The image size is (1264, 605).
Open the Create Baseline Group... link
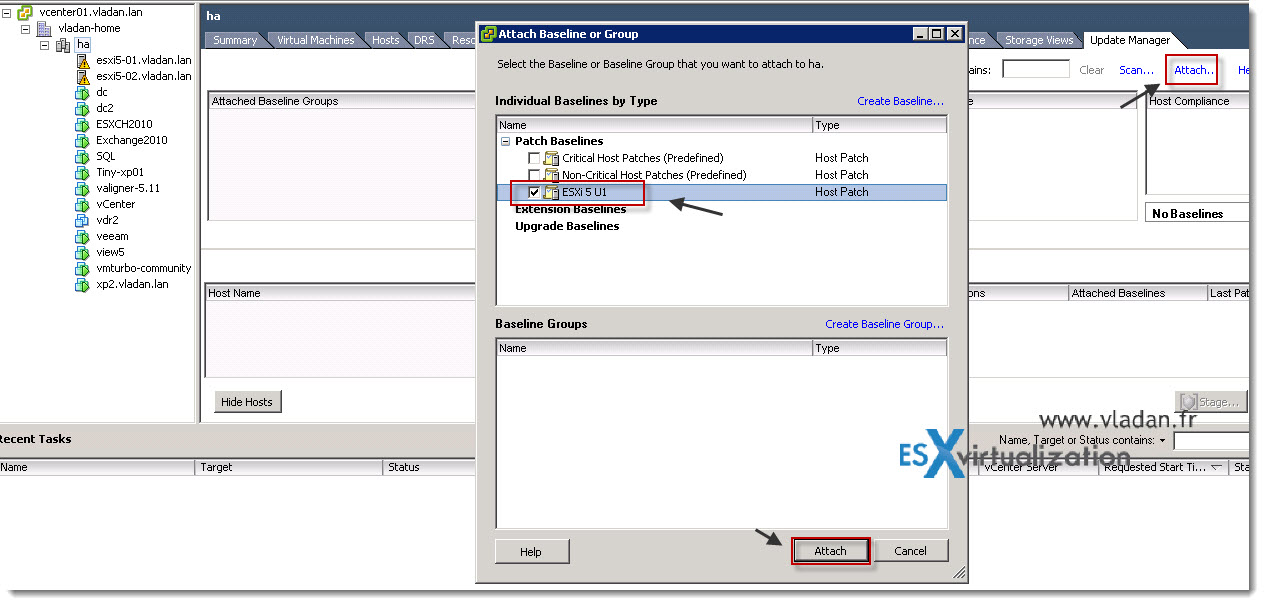884,324
